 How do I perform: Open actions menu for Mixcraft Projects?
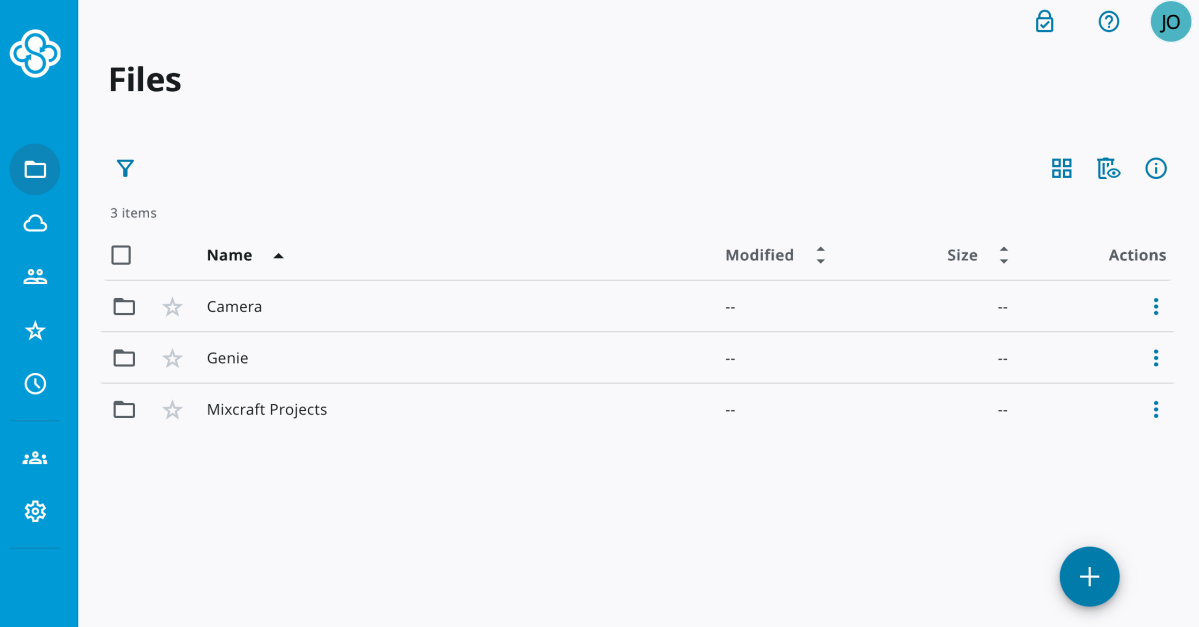point(1155,409)
